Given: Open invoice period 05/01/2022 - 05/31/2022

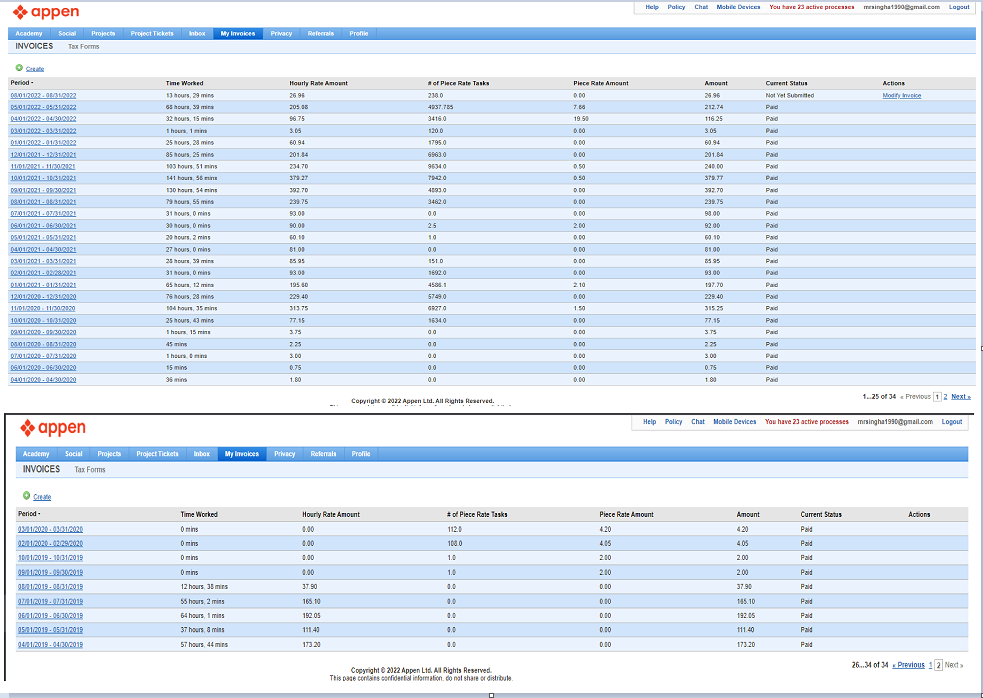Looking at the screenshot, I should (43, 107).
